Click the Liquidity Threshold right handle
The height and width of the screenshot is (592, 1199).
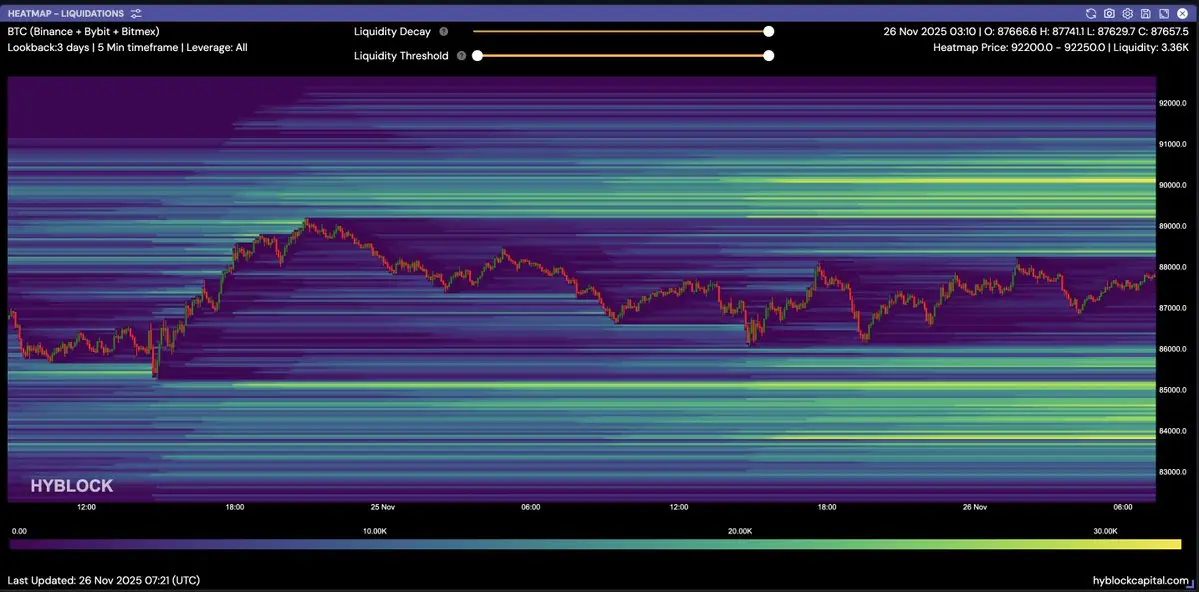click(x=768, y=55)
